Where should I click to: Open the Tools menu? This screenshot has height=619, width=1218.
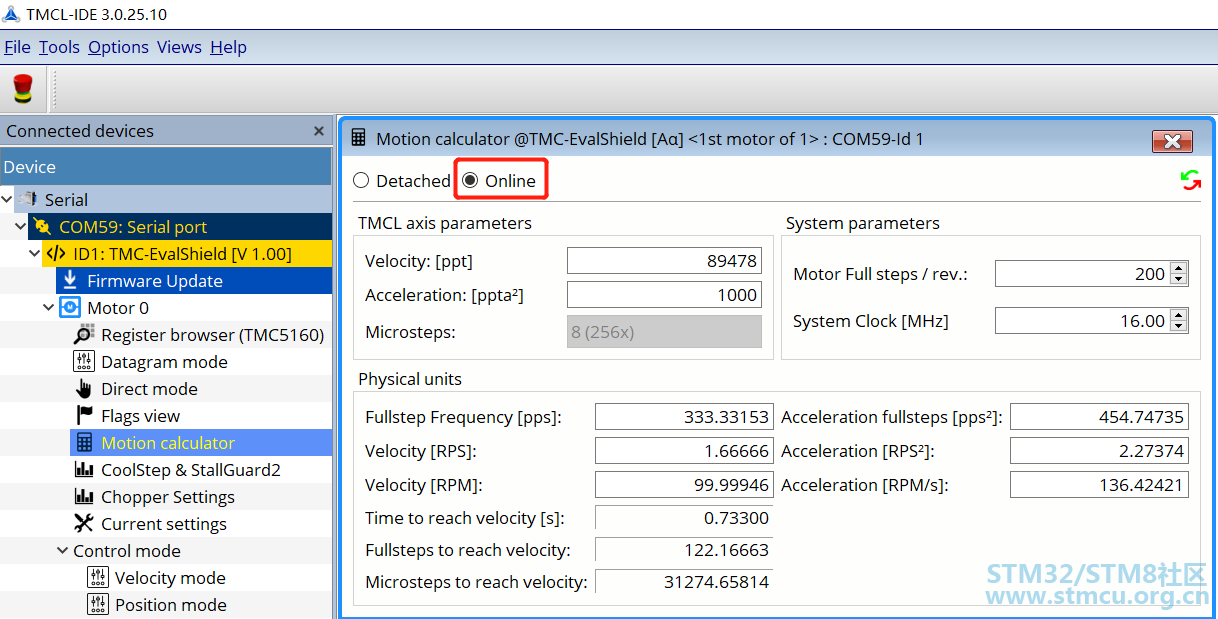(x=59, y=47)
